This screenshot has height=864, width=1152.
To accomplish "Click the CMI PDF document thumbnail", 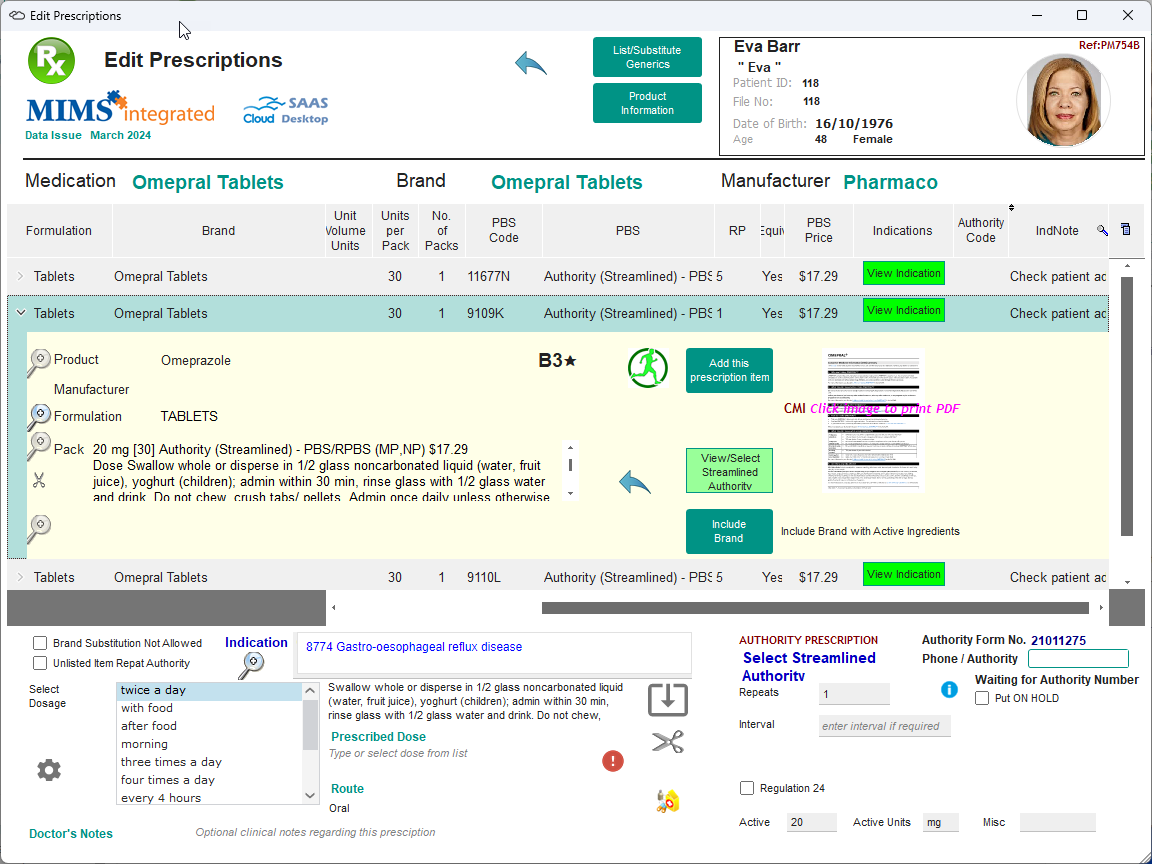I will 873,420.
